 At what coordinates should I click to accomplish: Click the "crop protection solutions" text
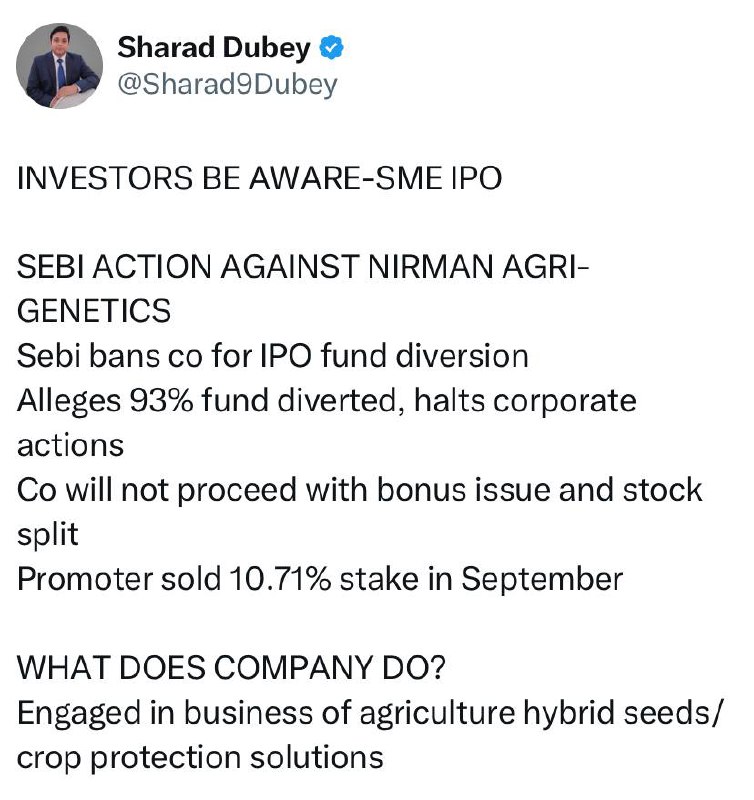[200, 757]
